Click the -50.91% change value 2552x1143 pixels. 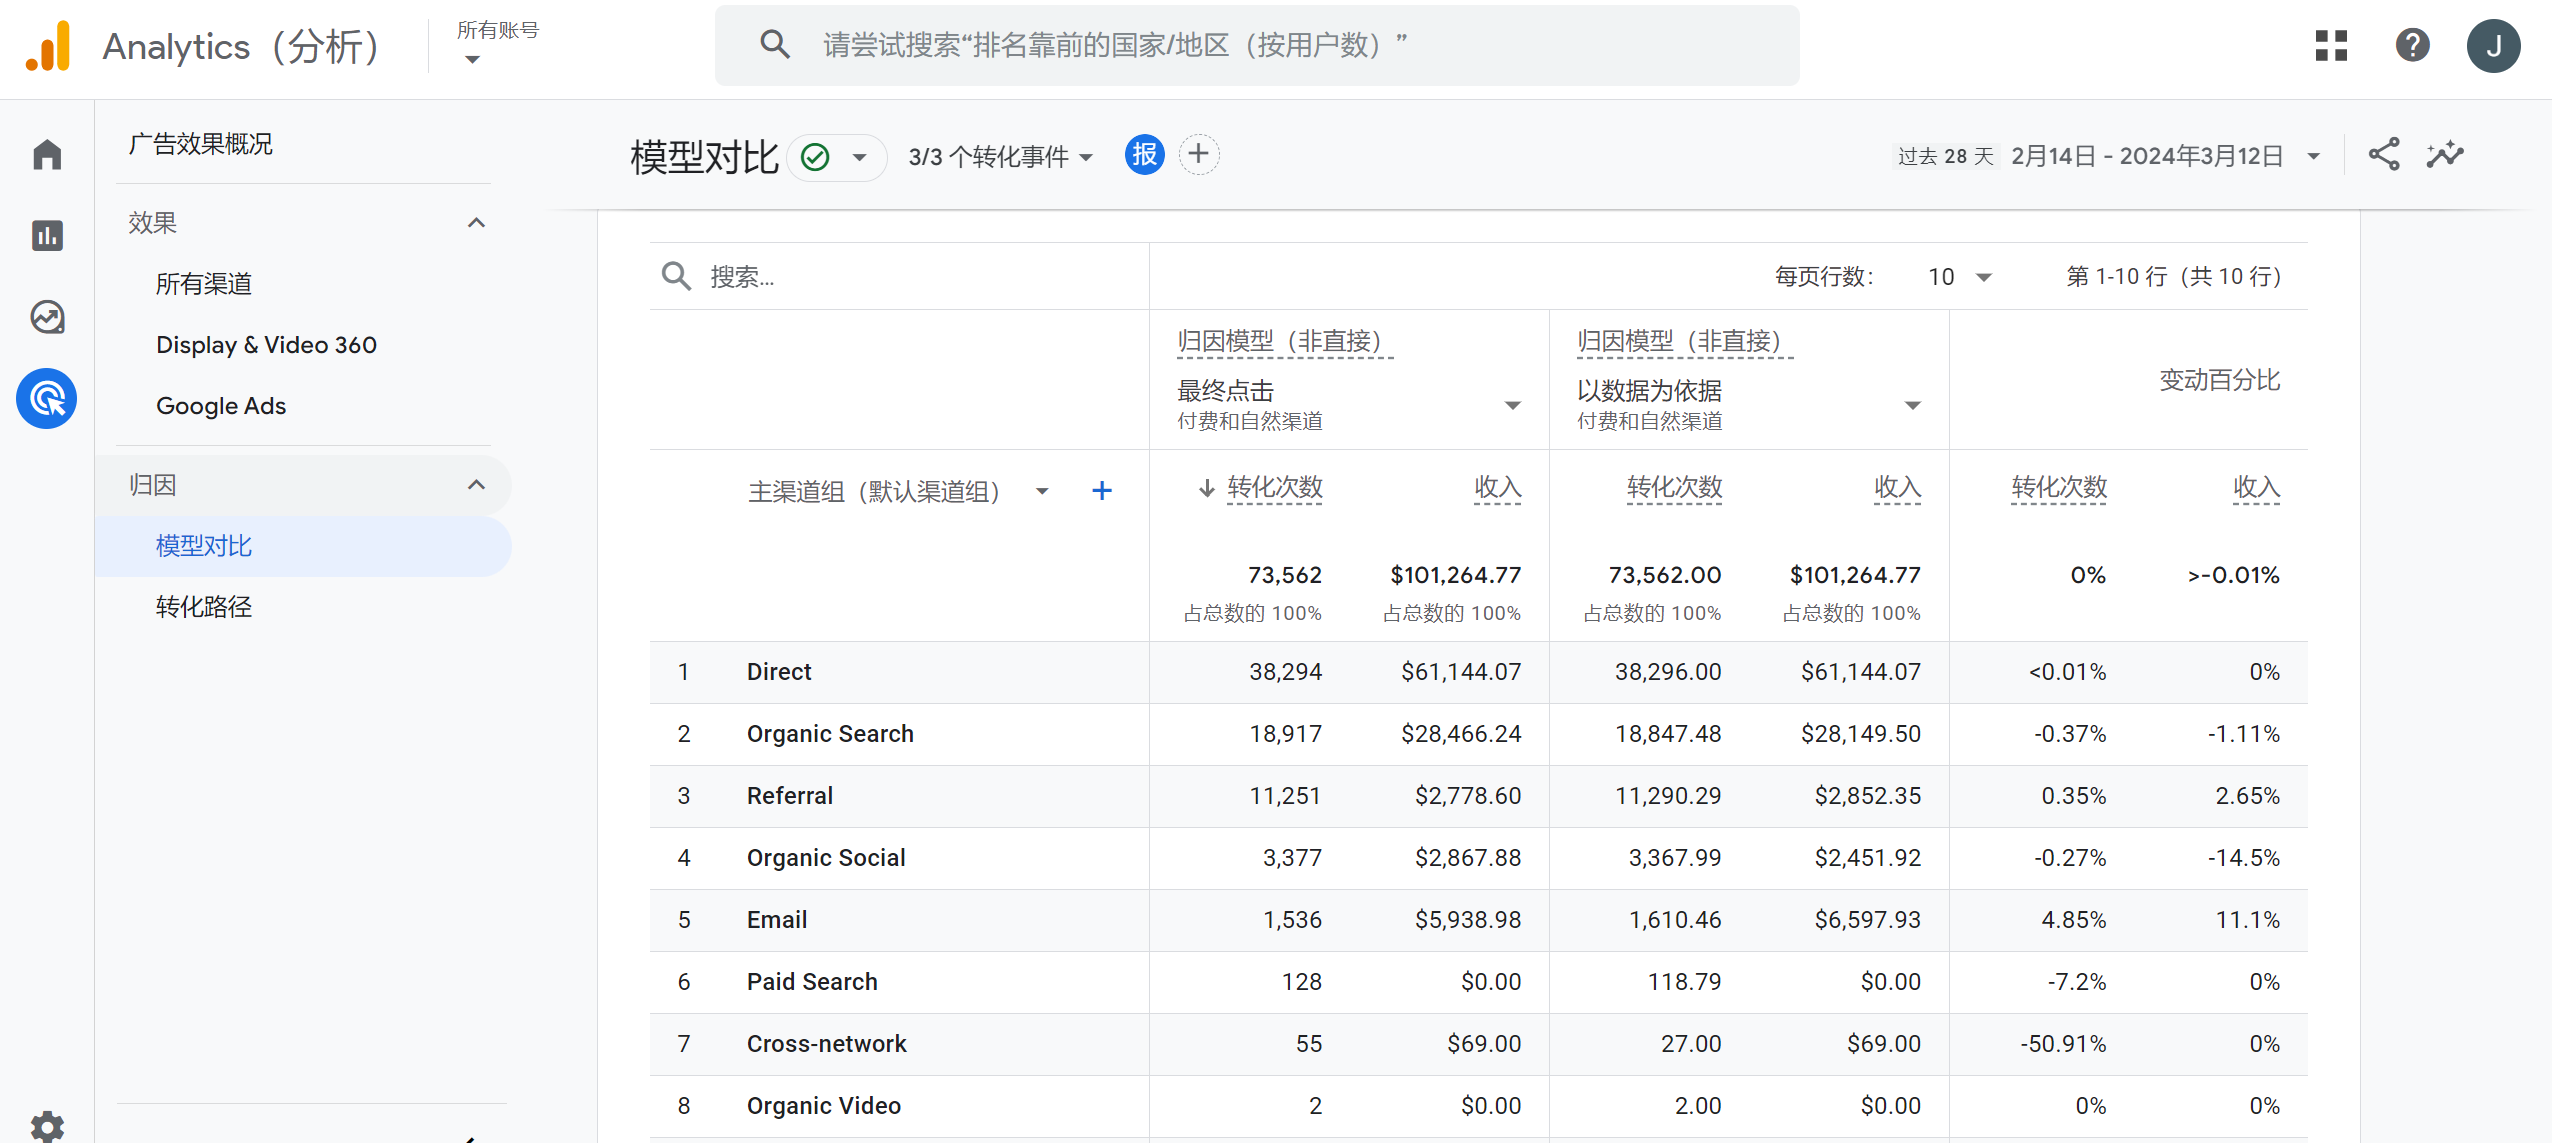(x=2063, y=1044)
